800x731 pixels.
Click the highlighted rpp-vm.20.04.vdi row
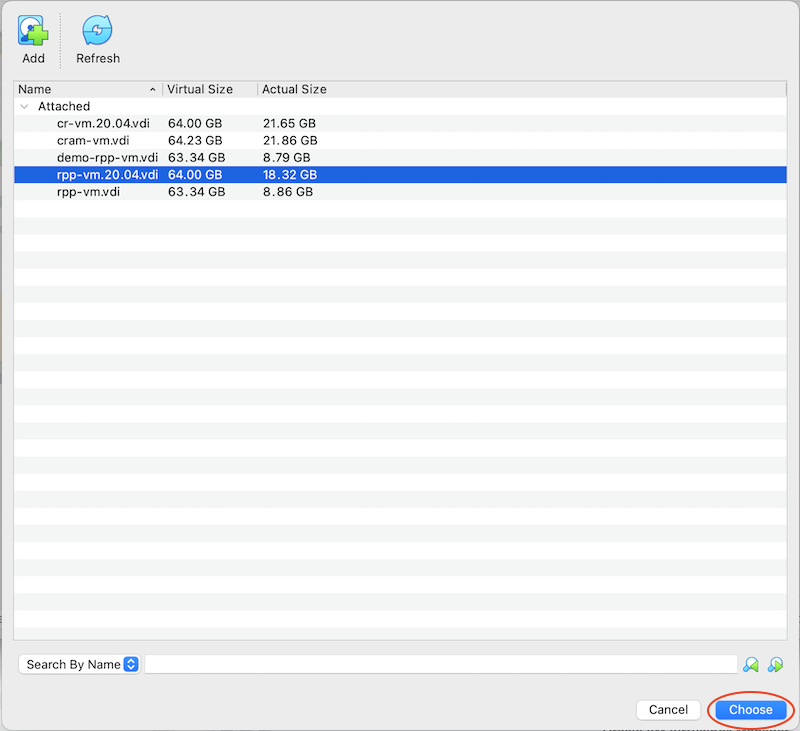tap(108, 174)
